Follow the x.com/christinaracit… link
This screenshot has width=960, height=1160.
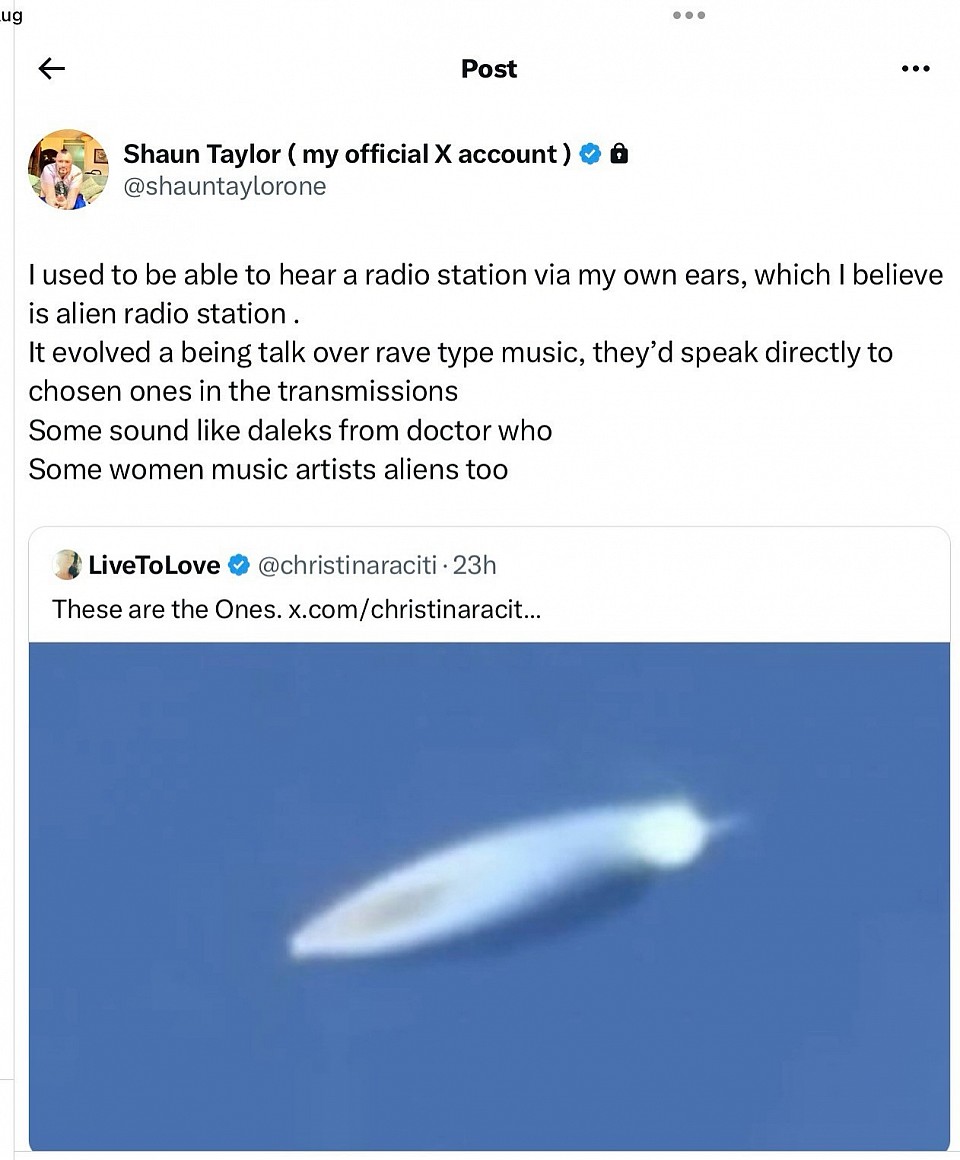[x=415, y=609]
